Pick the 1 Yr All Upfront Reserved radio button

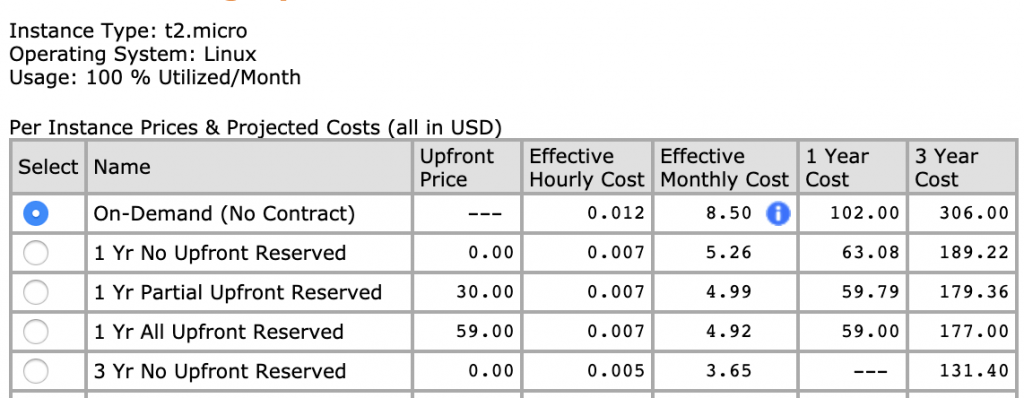[x=35, y=332]
